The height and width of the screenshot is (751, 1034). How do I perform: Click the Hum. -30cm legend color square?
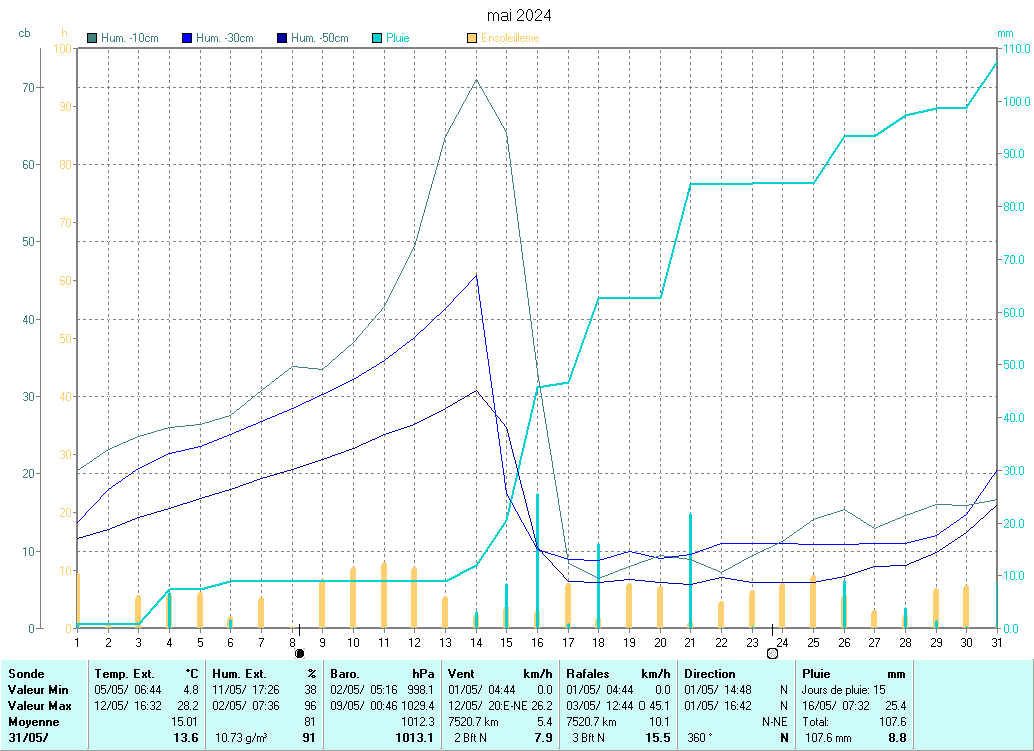pyautogui.click(x=187, y=38)
